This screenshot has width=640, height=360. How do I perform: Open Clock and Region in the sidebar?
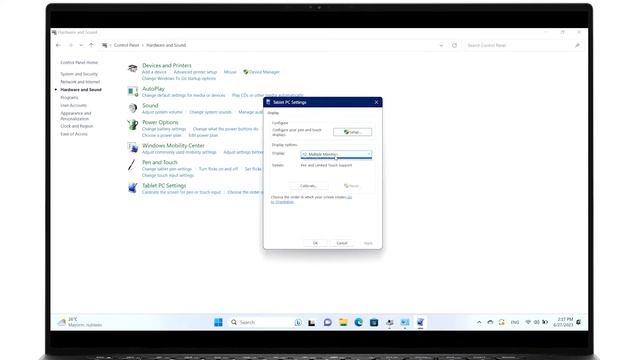[77, 126]
